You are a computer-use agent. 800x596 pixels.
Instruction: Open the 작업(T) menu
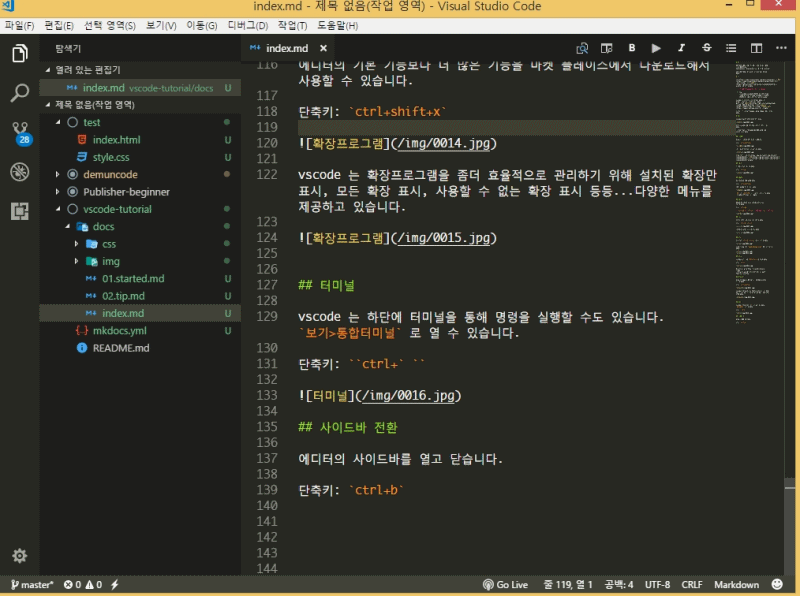[292, 26]
